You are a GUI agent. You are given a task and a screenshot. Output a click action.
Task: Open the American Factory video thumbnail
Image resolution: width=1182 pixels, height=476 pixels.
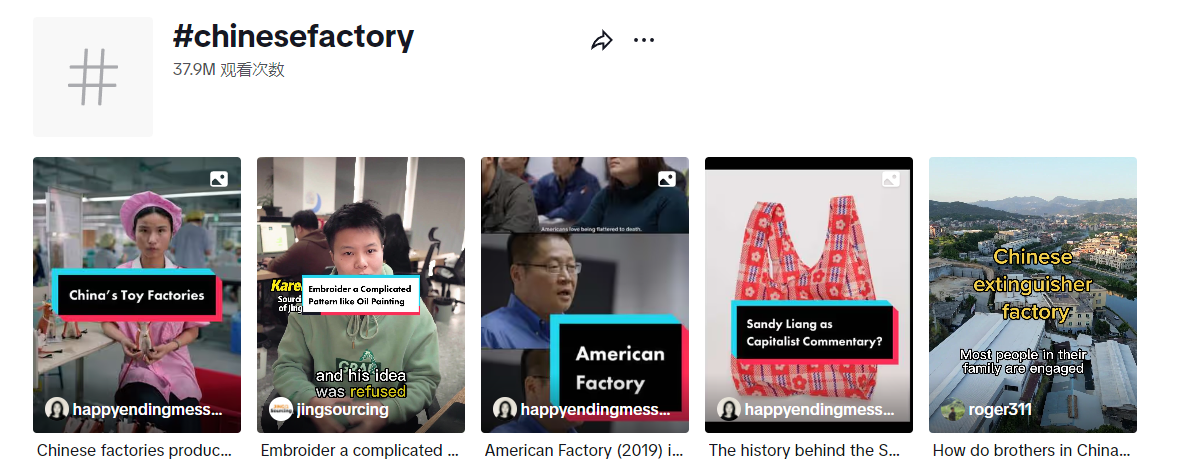585,295
